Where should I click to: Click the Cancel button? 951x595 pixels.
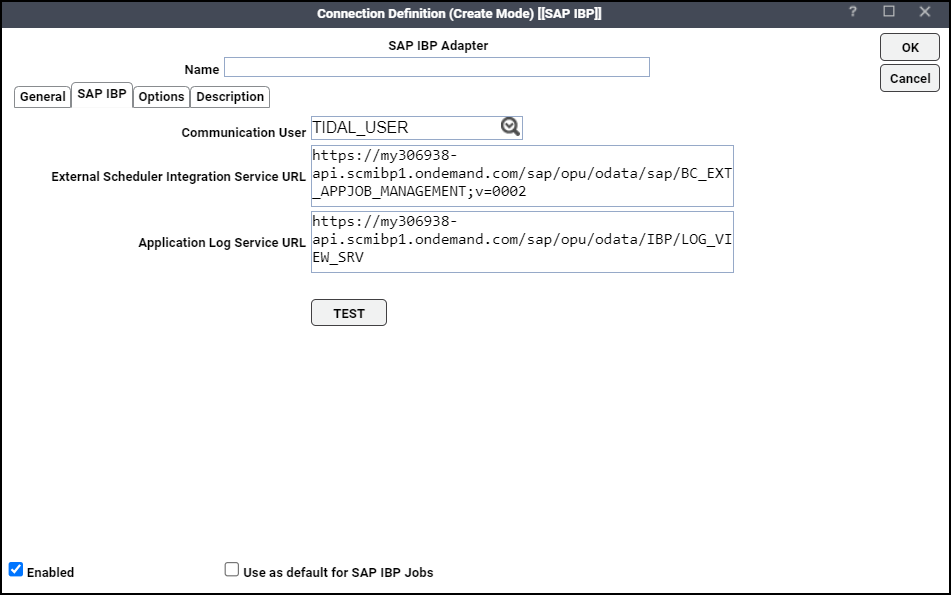pos(910,78)
